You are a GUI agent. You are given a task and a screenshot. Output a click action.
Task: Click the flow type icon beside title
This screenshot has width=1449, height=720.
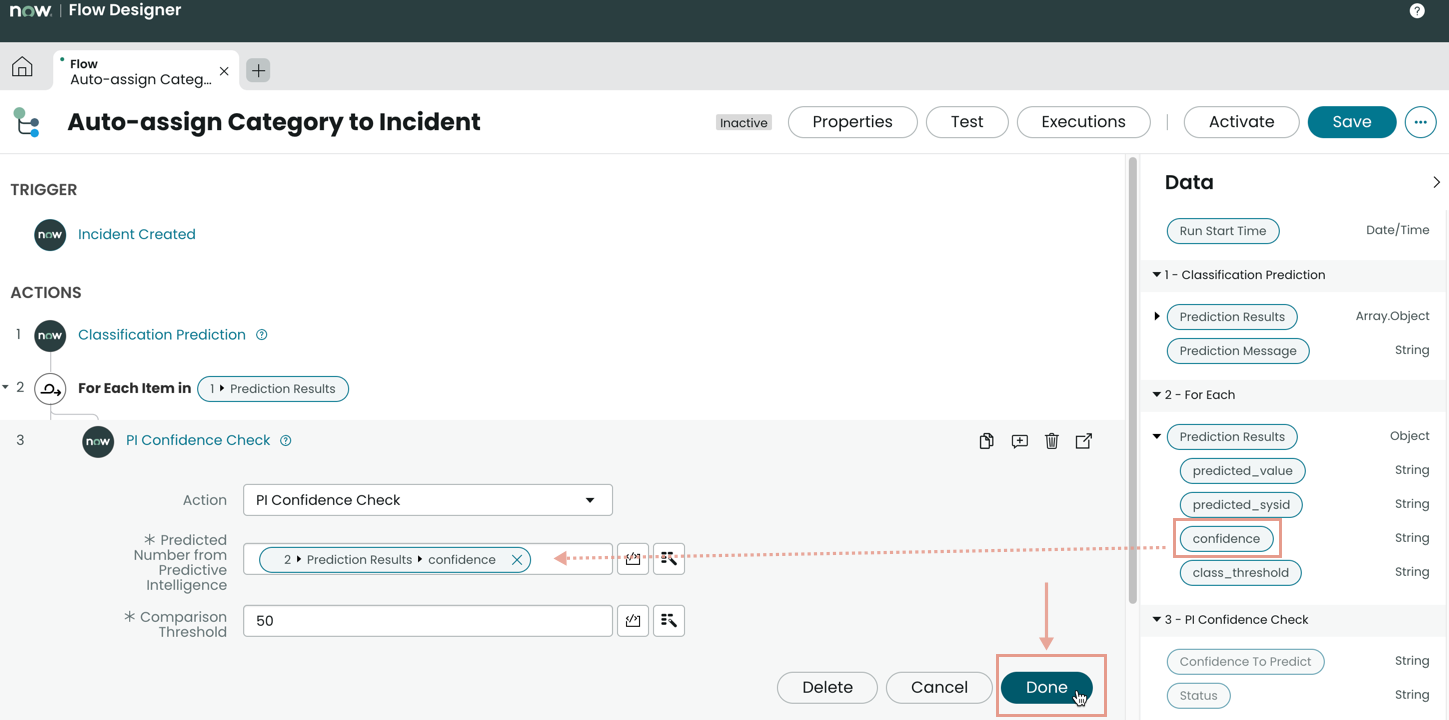[x=27, y=122]
